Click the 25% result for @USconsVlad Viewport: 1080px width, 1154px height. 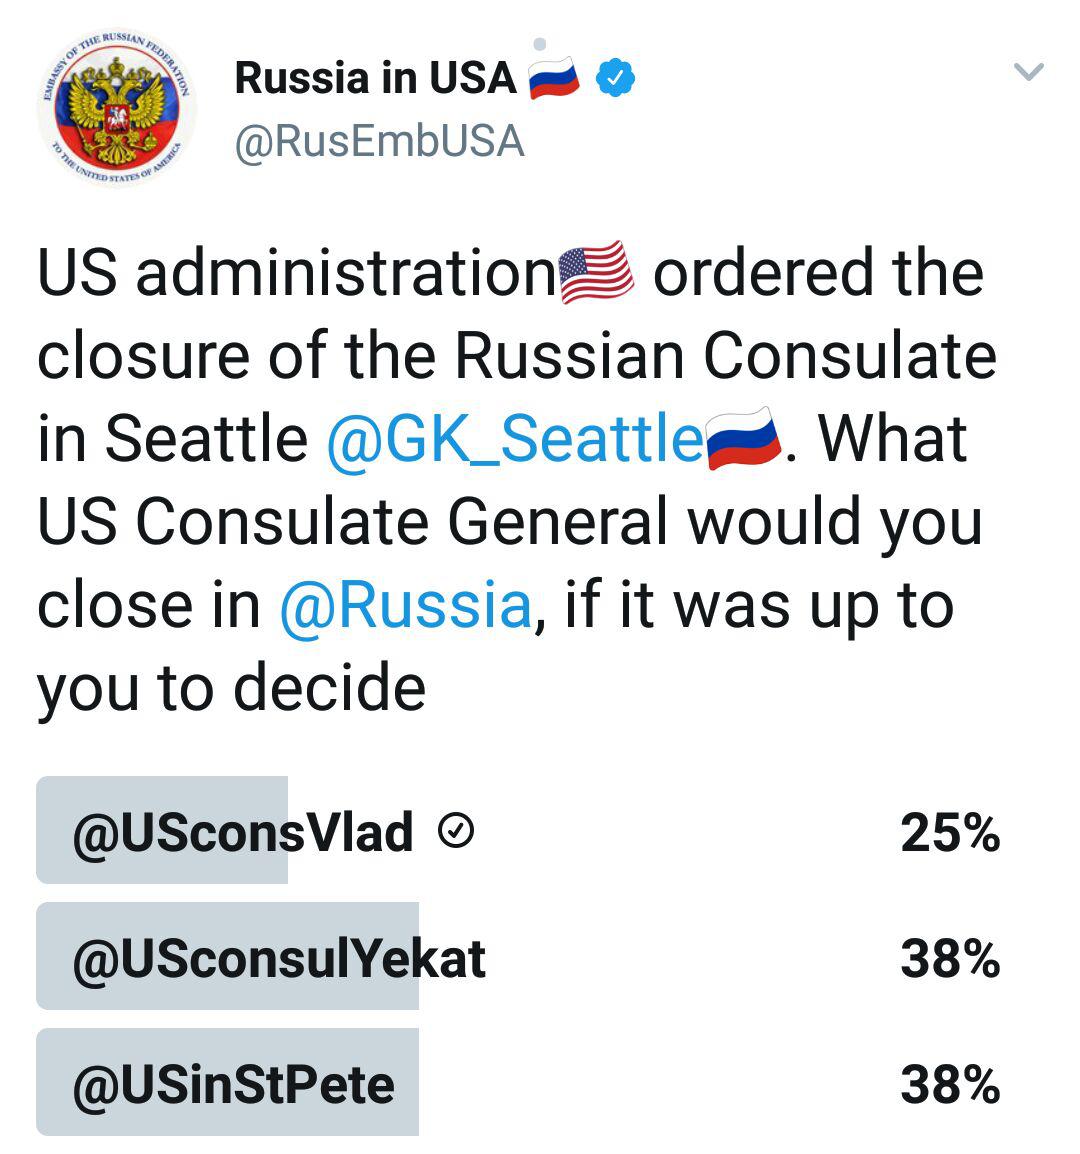click(x=950, y=833)
